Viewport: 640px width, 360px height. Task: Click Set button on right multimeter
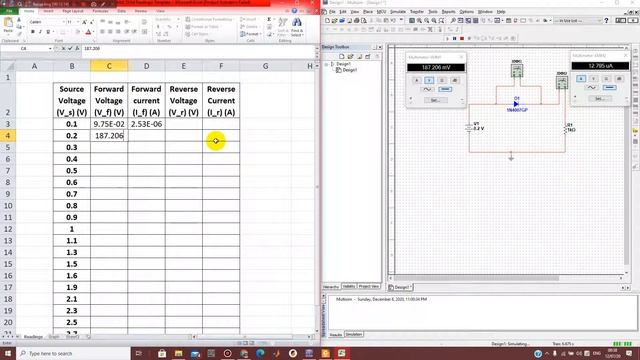[600, 99]
